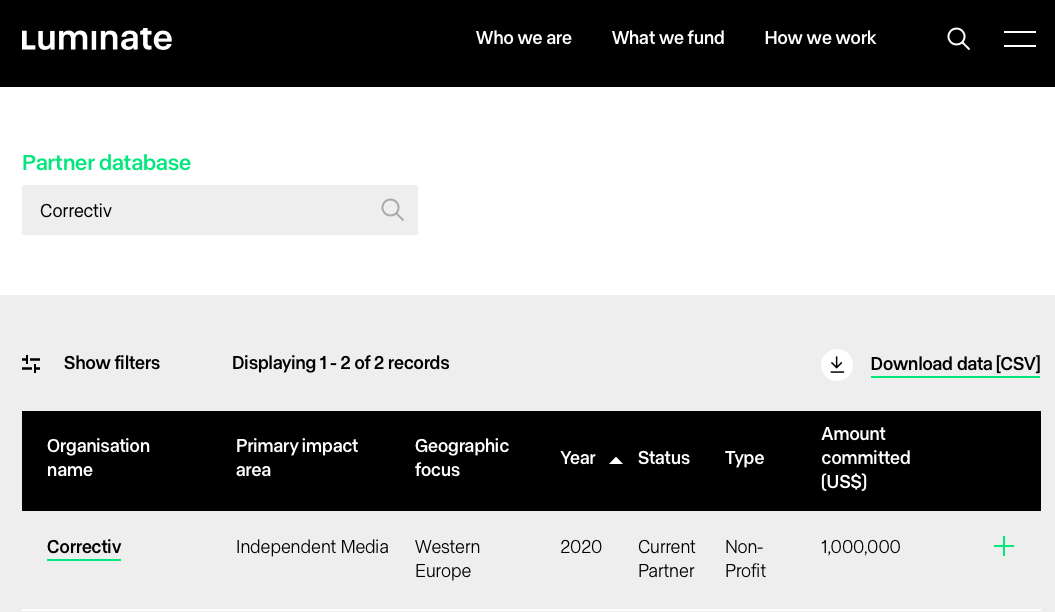
Task: Submit partner database search magnifier
Action: pos(392,210)
